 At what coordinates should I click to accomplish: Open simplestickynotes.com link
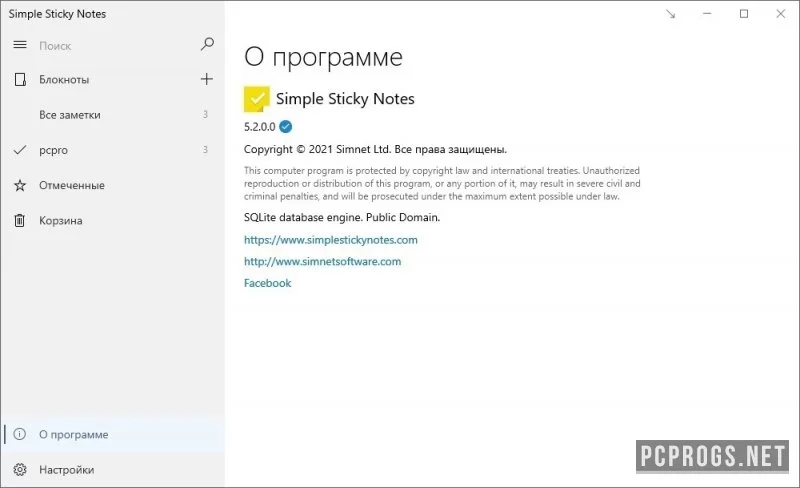331,240
